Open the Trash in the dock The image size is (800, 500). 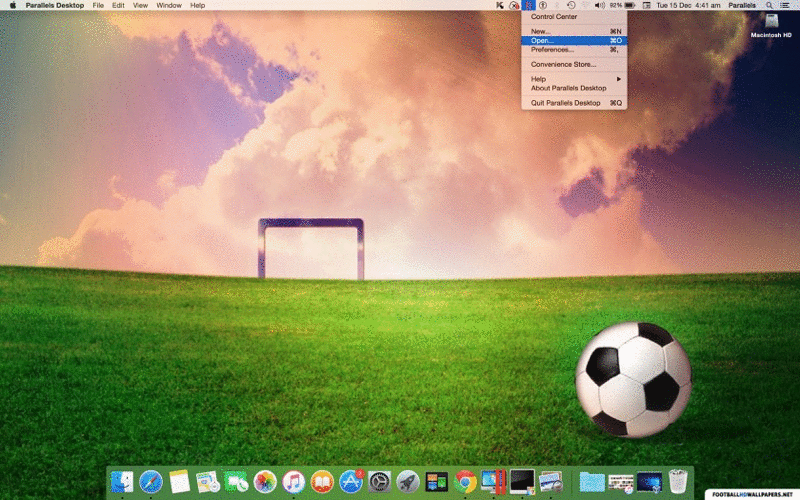[x=678, y=482]
